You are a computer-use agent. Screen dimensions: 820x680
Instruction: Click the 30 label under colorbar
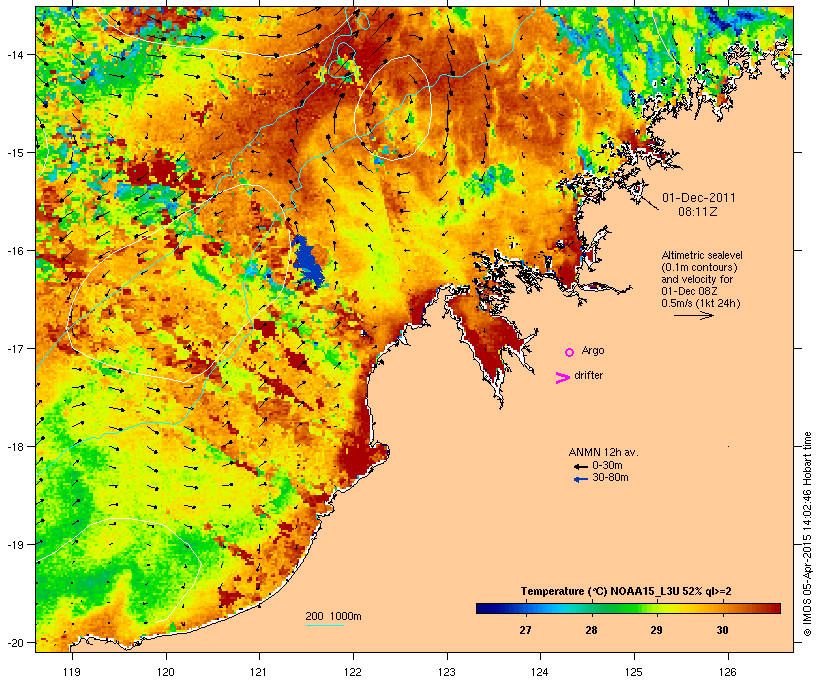(722, 630)
